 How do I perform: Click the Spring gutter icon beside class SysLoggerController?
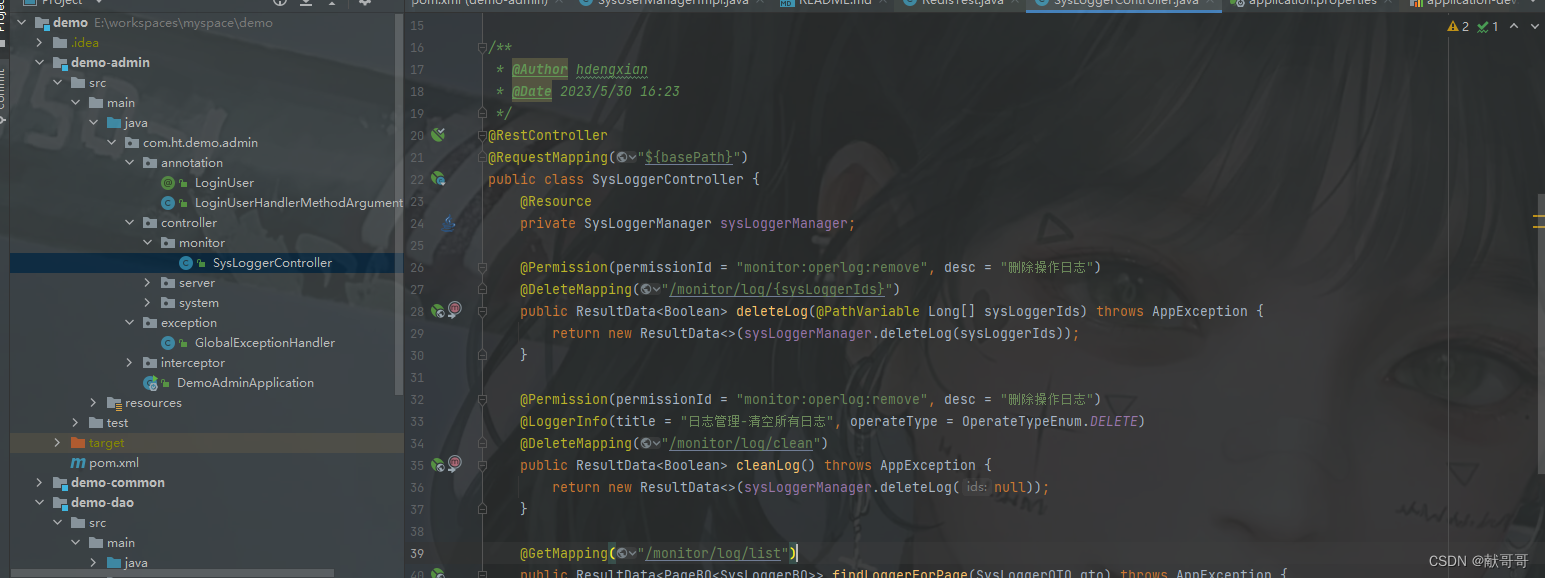tap(437, 179)
